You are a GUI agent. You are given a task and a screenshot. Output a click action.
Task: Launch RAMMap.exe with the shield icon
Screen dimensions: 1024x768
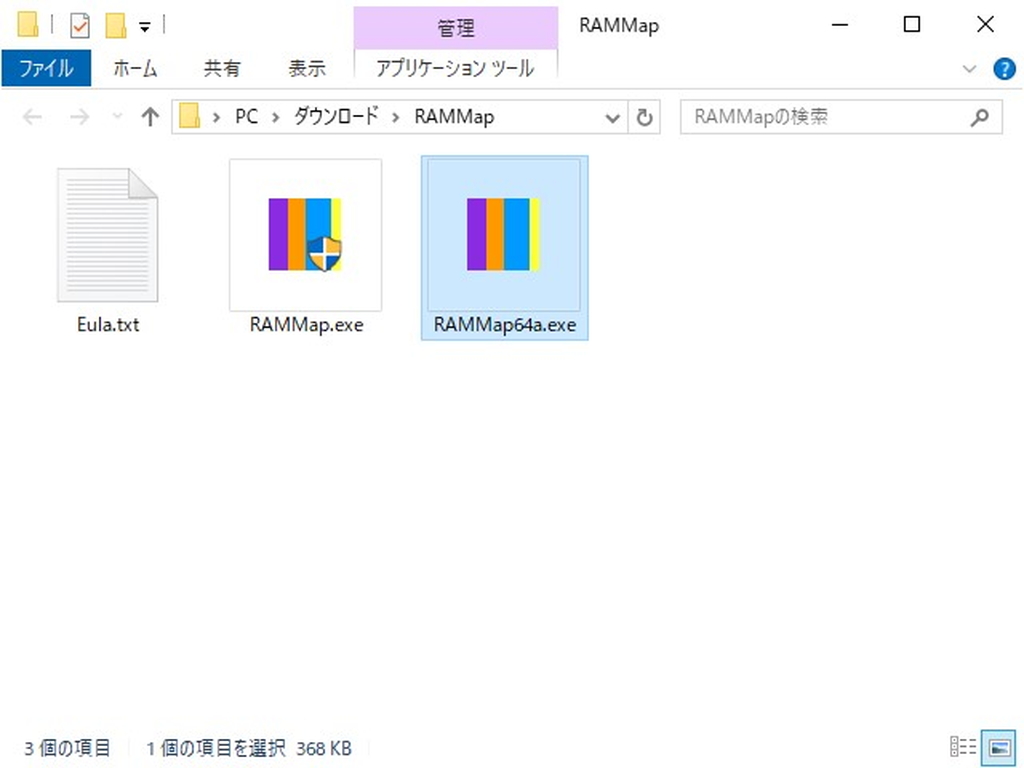305,237
